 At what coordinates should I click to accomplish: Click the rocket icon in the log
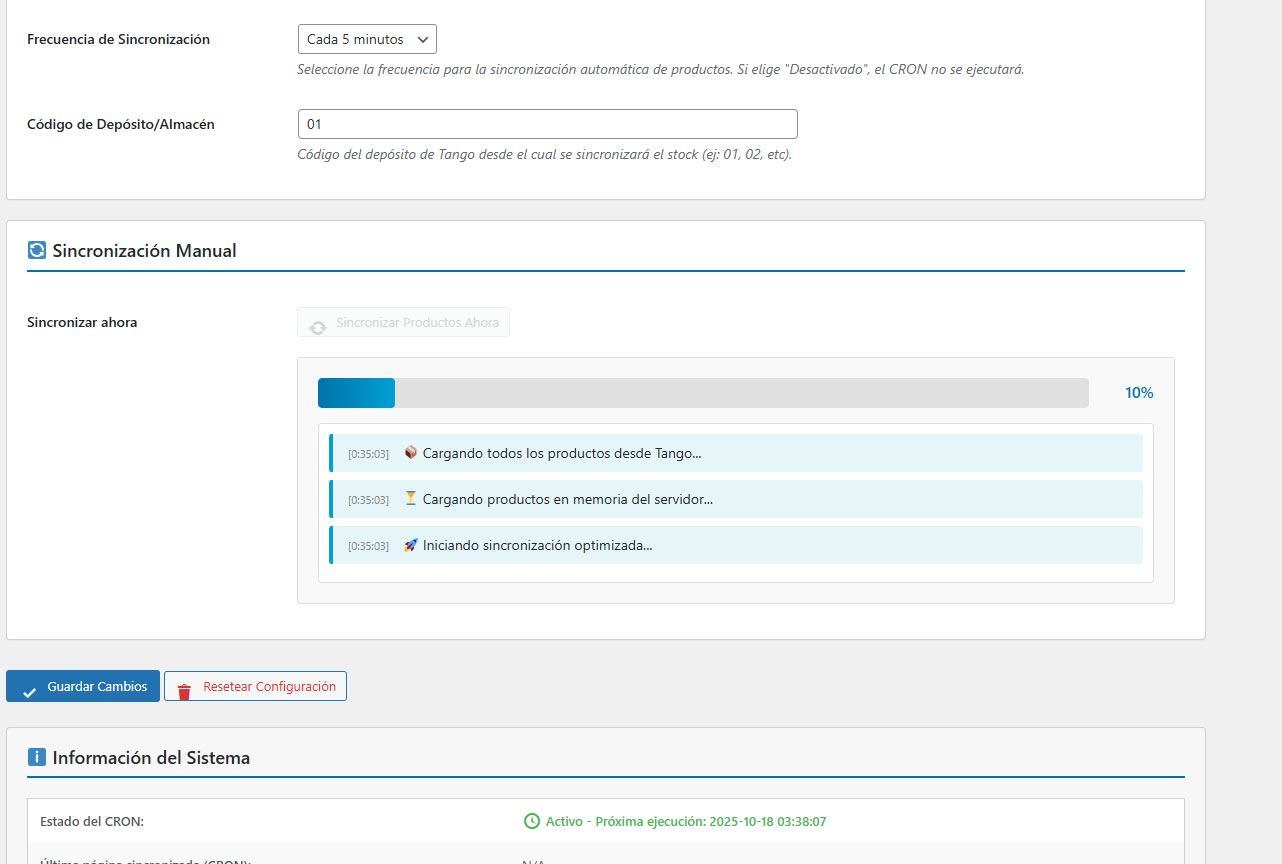(x=410, y=545)
